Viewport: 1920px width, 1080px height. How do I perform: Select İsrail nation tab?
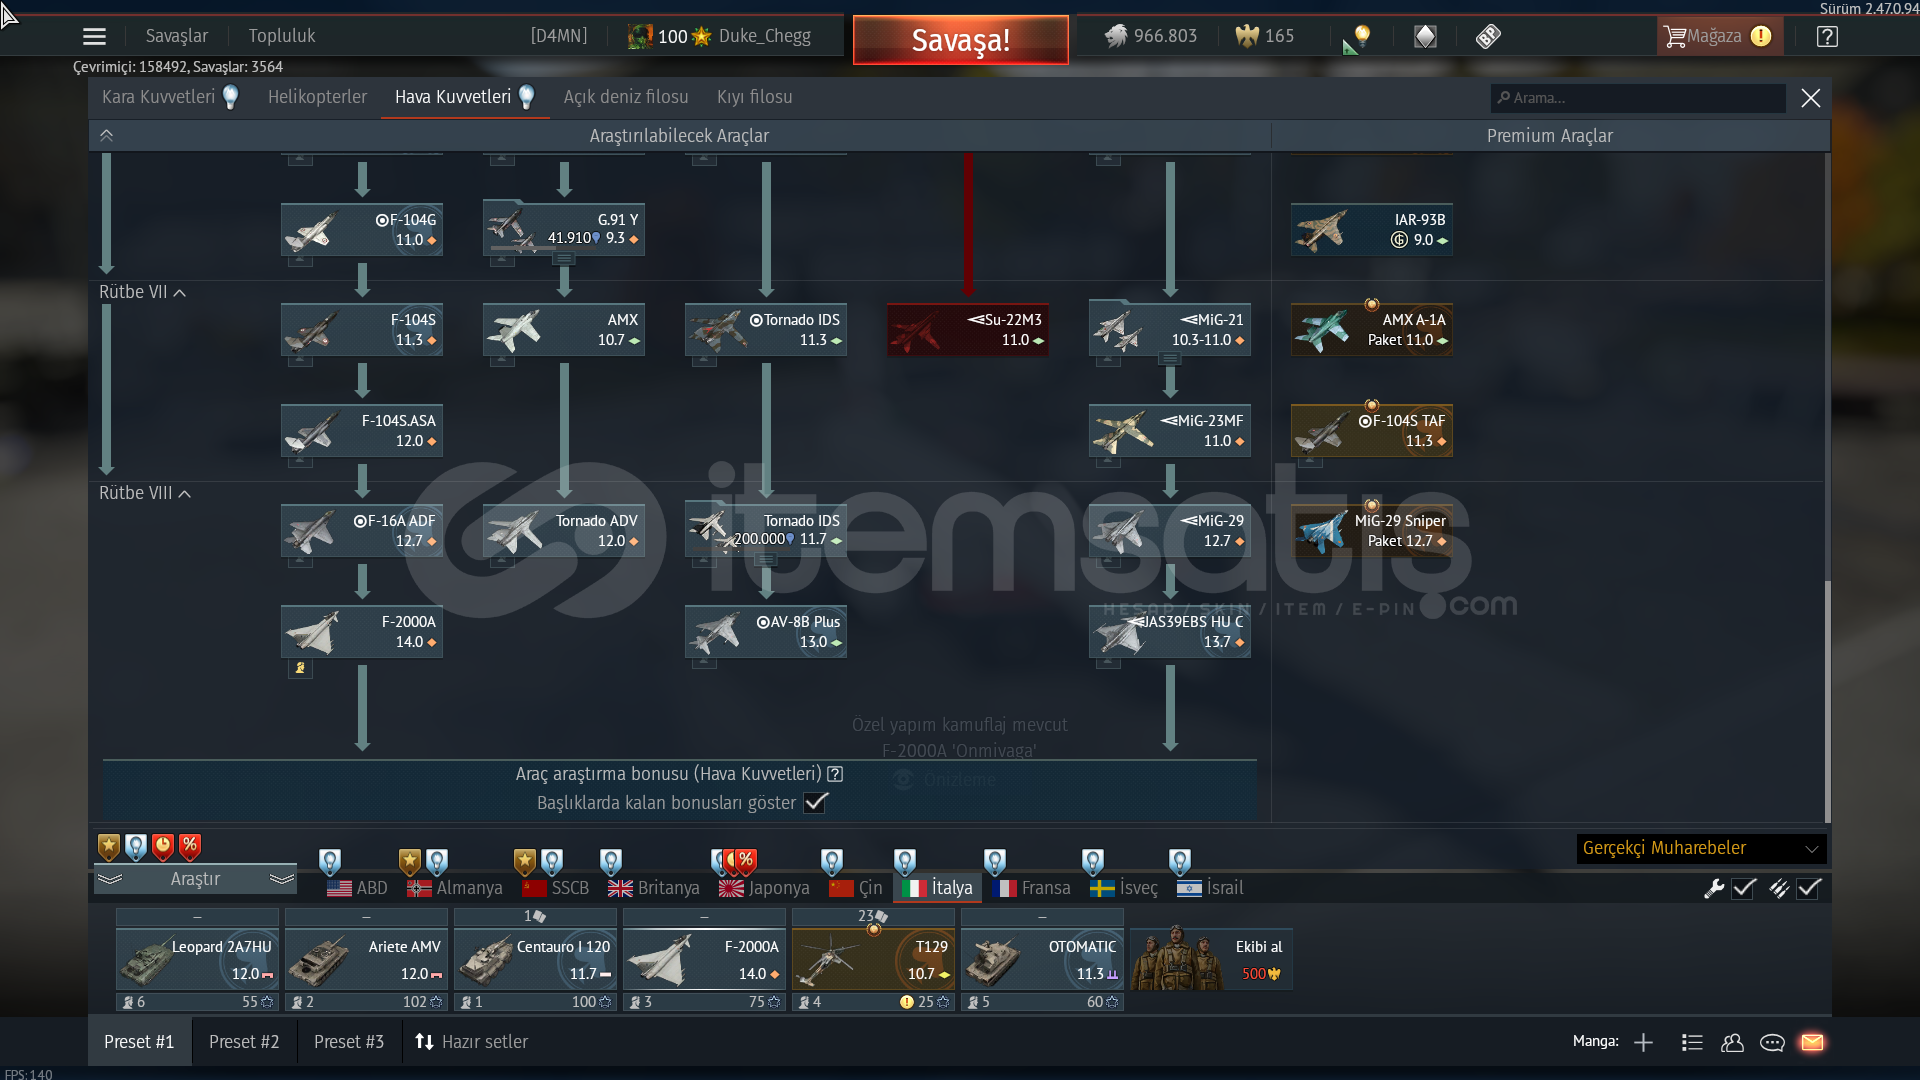1210,888
